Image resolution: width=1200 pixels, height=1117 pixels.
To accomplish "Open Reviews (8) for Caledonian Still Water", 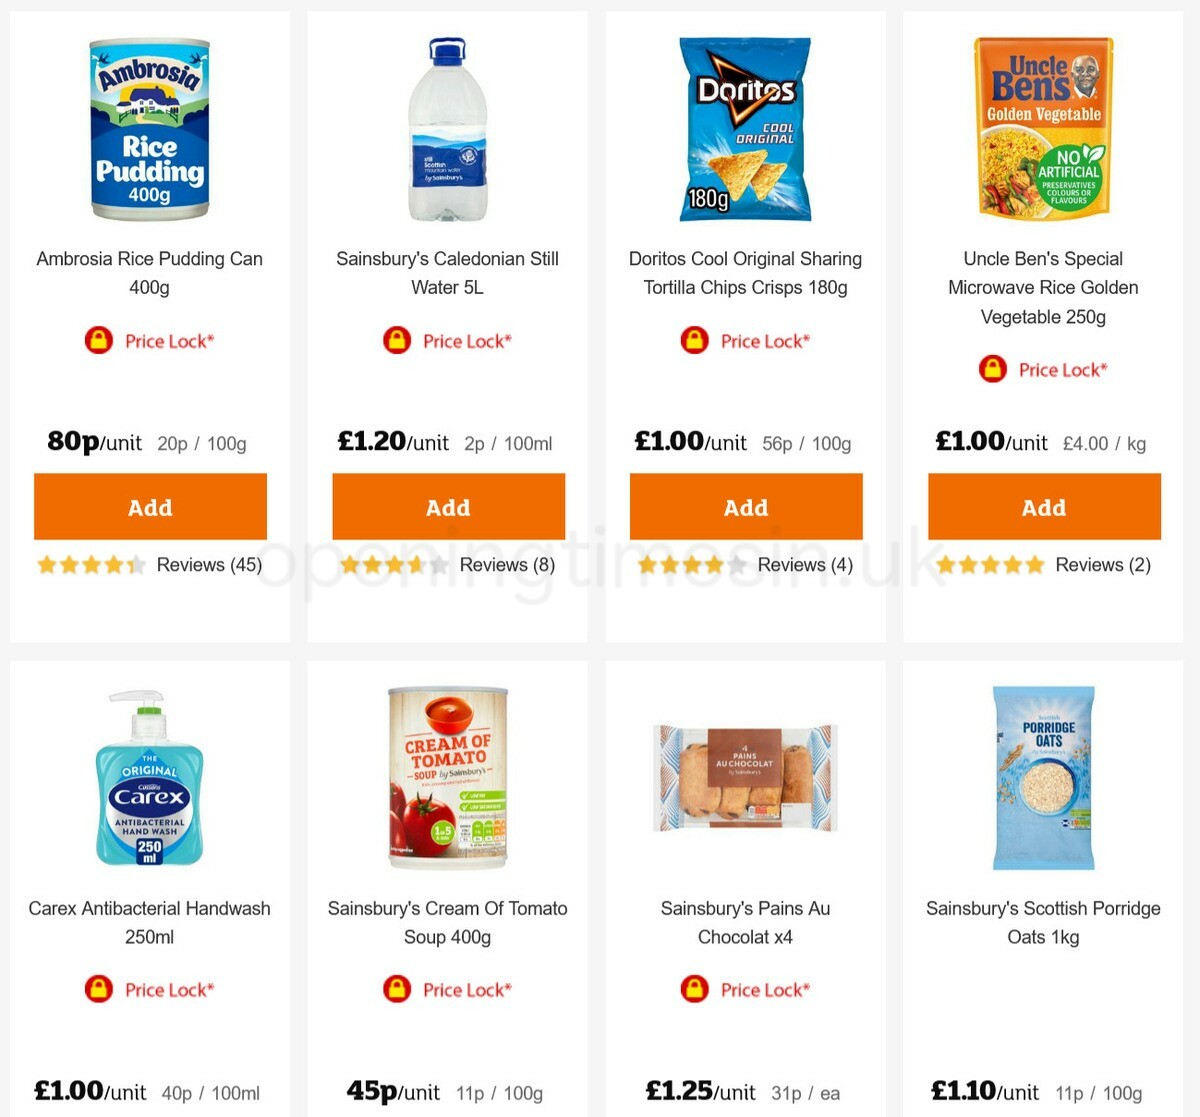I will point(507,564).
